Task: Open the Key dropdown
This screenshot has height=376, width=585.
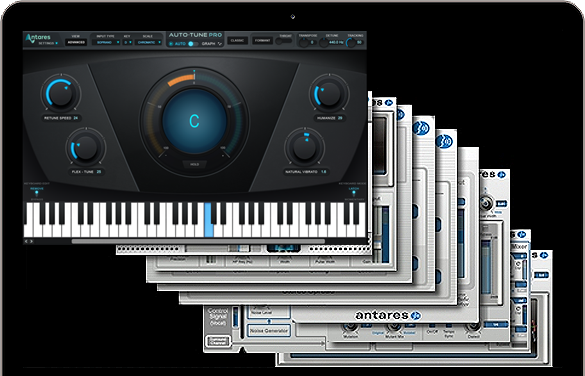Action: (128, 43)
